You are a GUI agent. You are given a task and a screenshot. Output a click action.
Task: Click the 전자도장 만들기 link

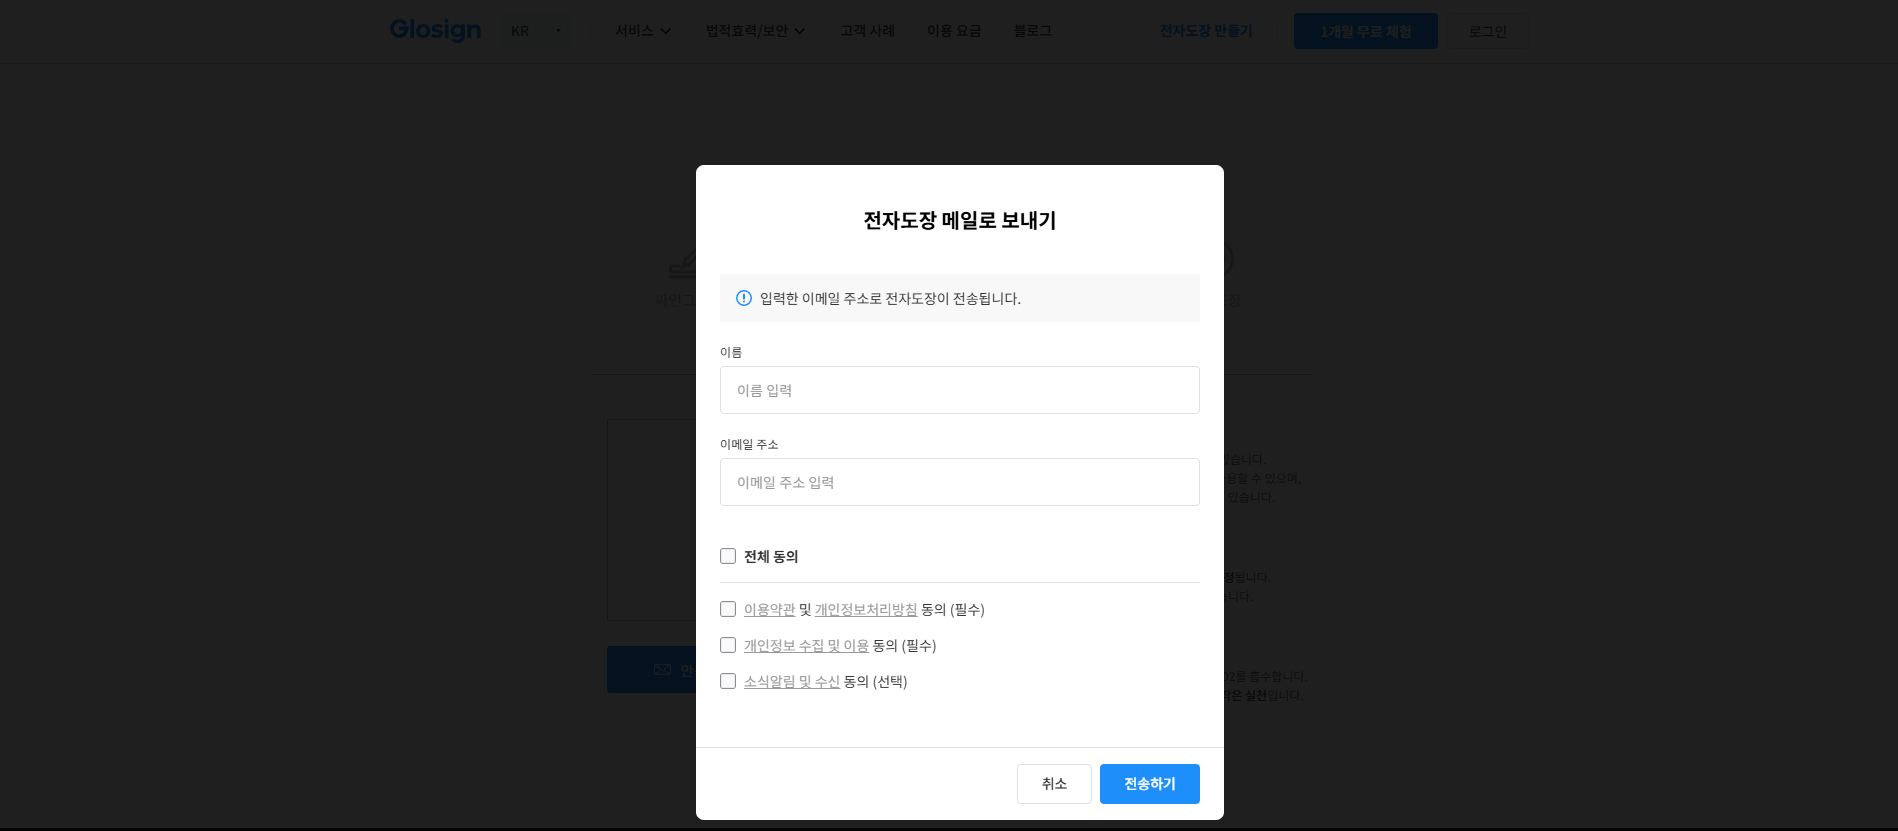click(x=1206, y=31)
